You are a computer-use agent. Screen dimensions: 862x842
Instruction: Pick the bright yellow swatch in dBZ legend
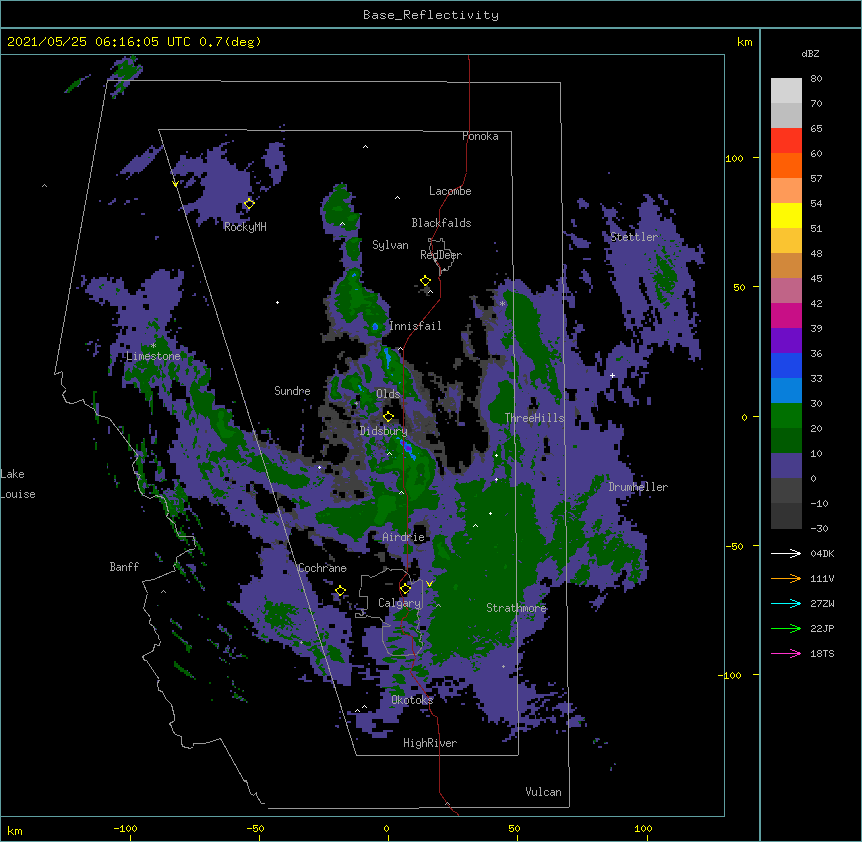click(786, 215)
